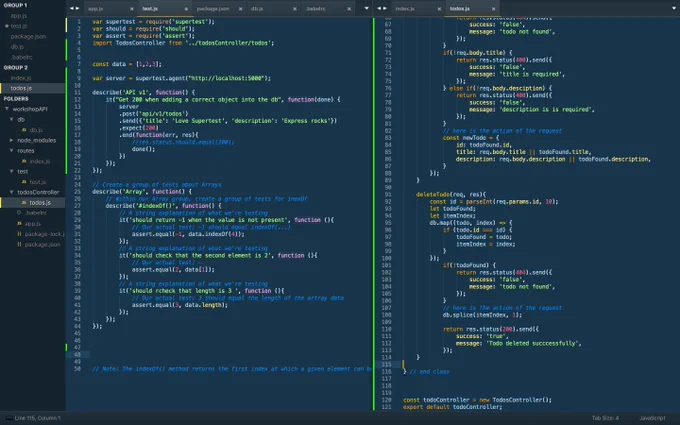Open the panel switcher icon in status bar
The width and height of the screenshot is (680, 425).
(9, 418)
